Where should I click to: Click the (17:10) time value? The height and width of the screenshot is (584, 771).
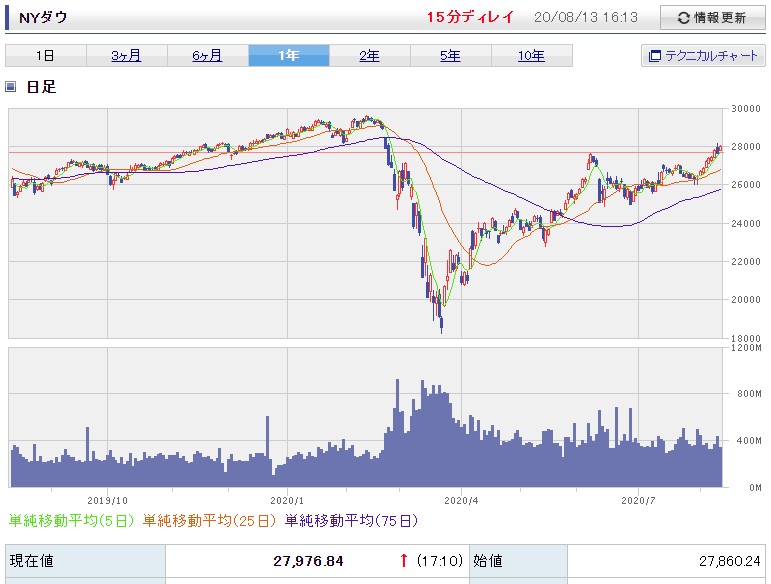point(440,561)
